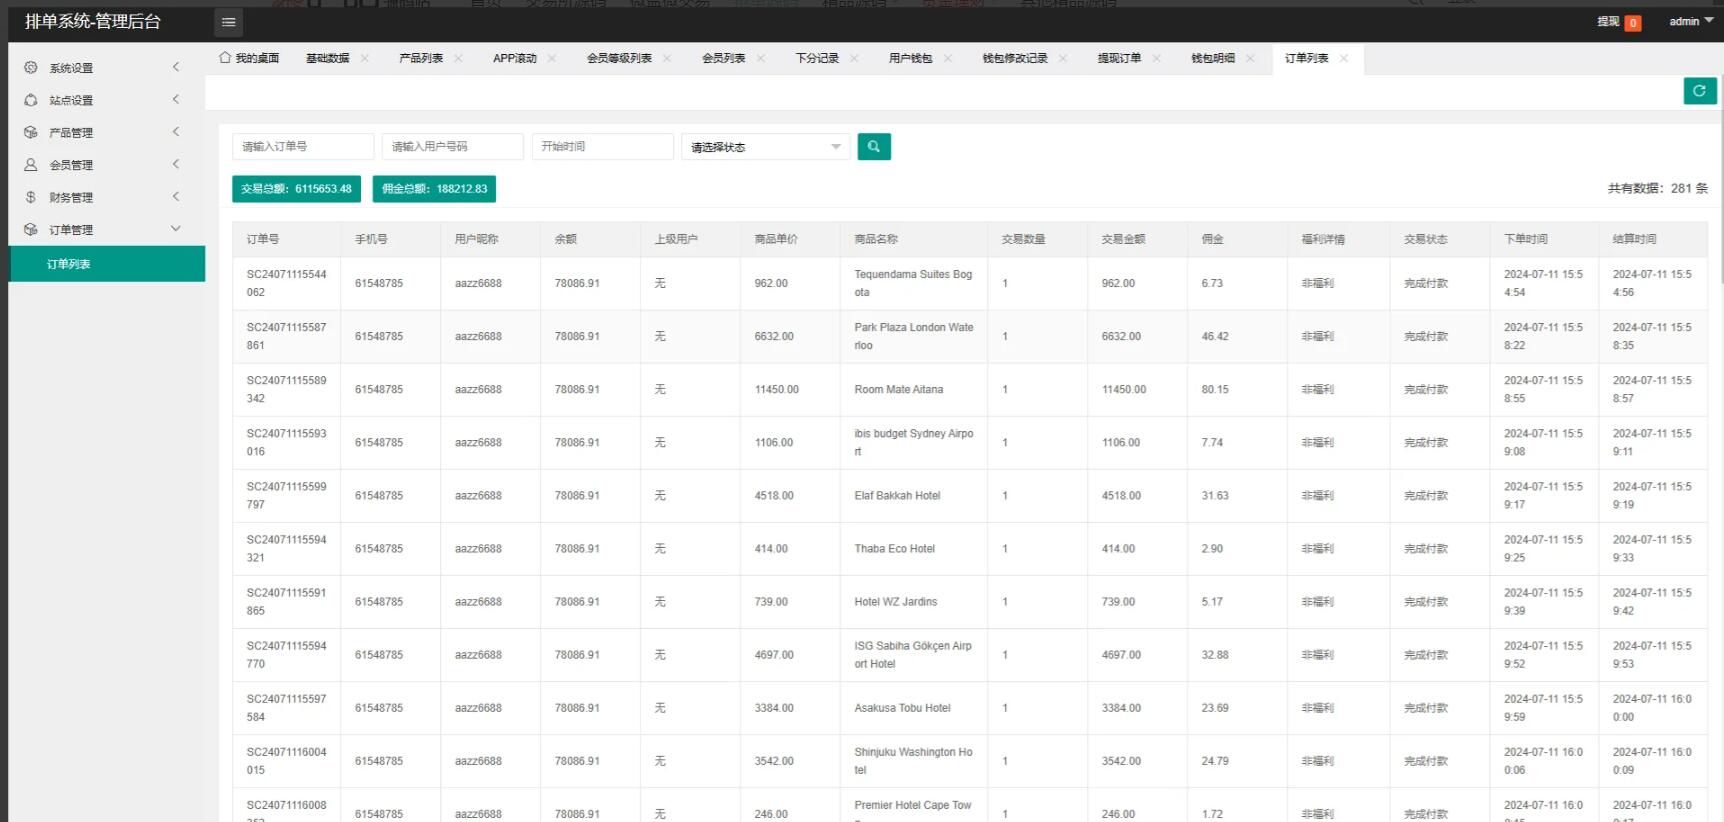Click the green search magnifier button
The height and width of the screenshot is (822, 1724).
(873, 147)
